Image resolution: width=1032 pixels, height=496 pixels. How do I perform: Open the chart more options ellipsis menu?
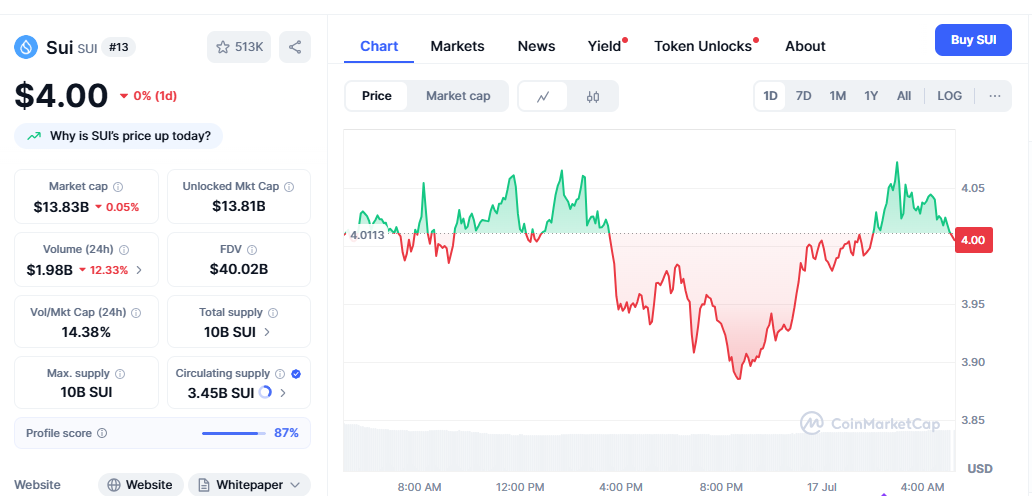pos(994,96)
